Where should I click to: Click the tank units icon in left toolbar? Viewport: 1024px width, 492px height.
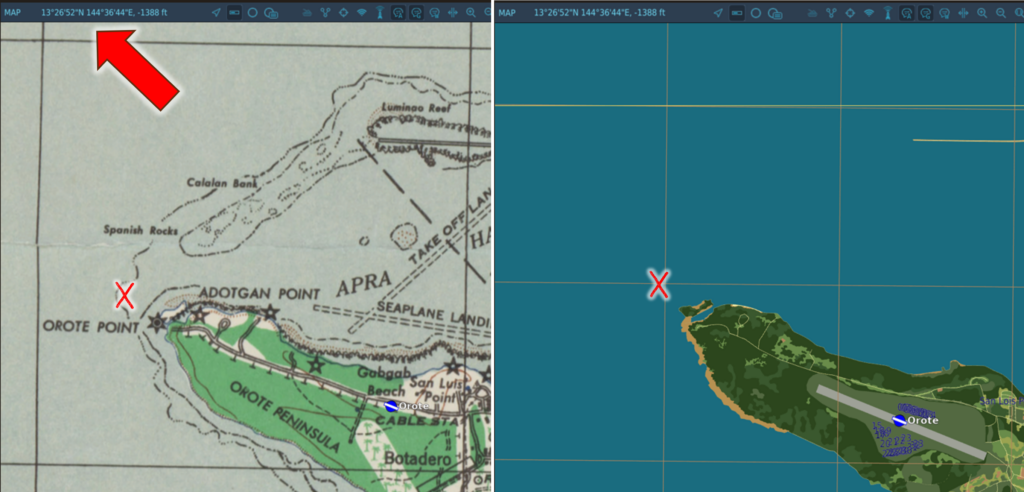click(x=307, y=13)
